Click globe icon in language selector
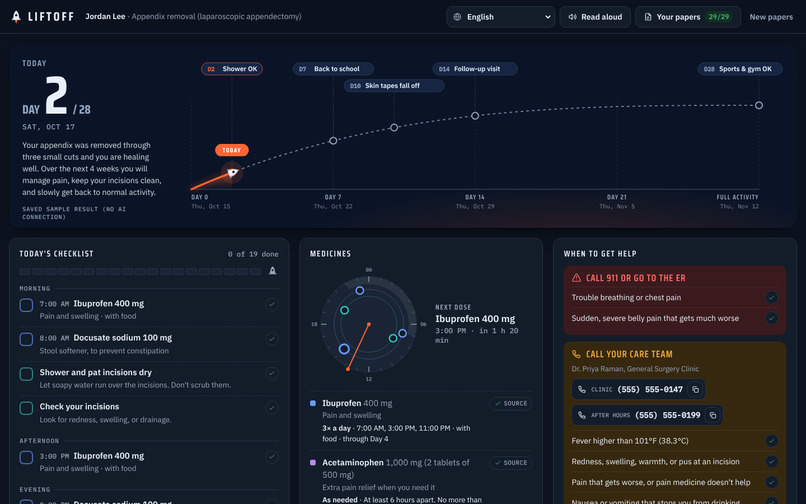Viewport: 806px width, 504px height. click(x=457, y=17)
